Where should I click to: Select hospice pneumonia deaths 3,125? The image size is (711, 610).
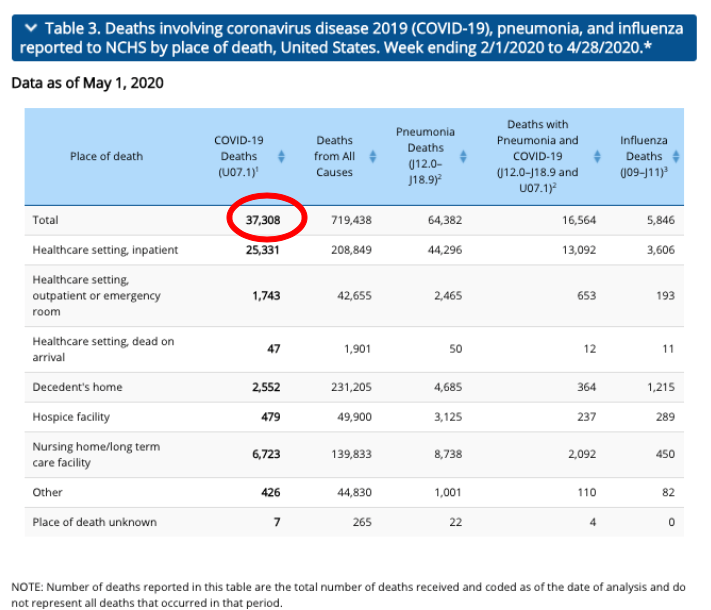(x=448, y=417)
